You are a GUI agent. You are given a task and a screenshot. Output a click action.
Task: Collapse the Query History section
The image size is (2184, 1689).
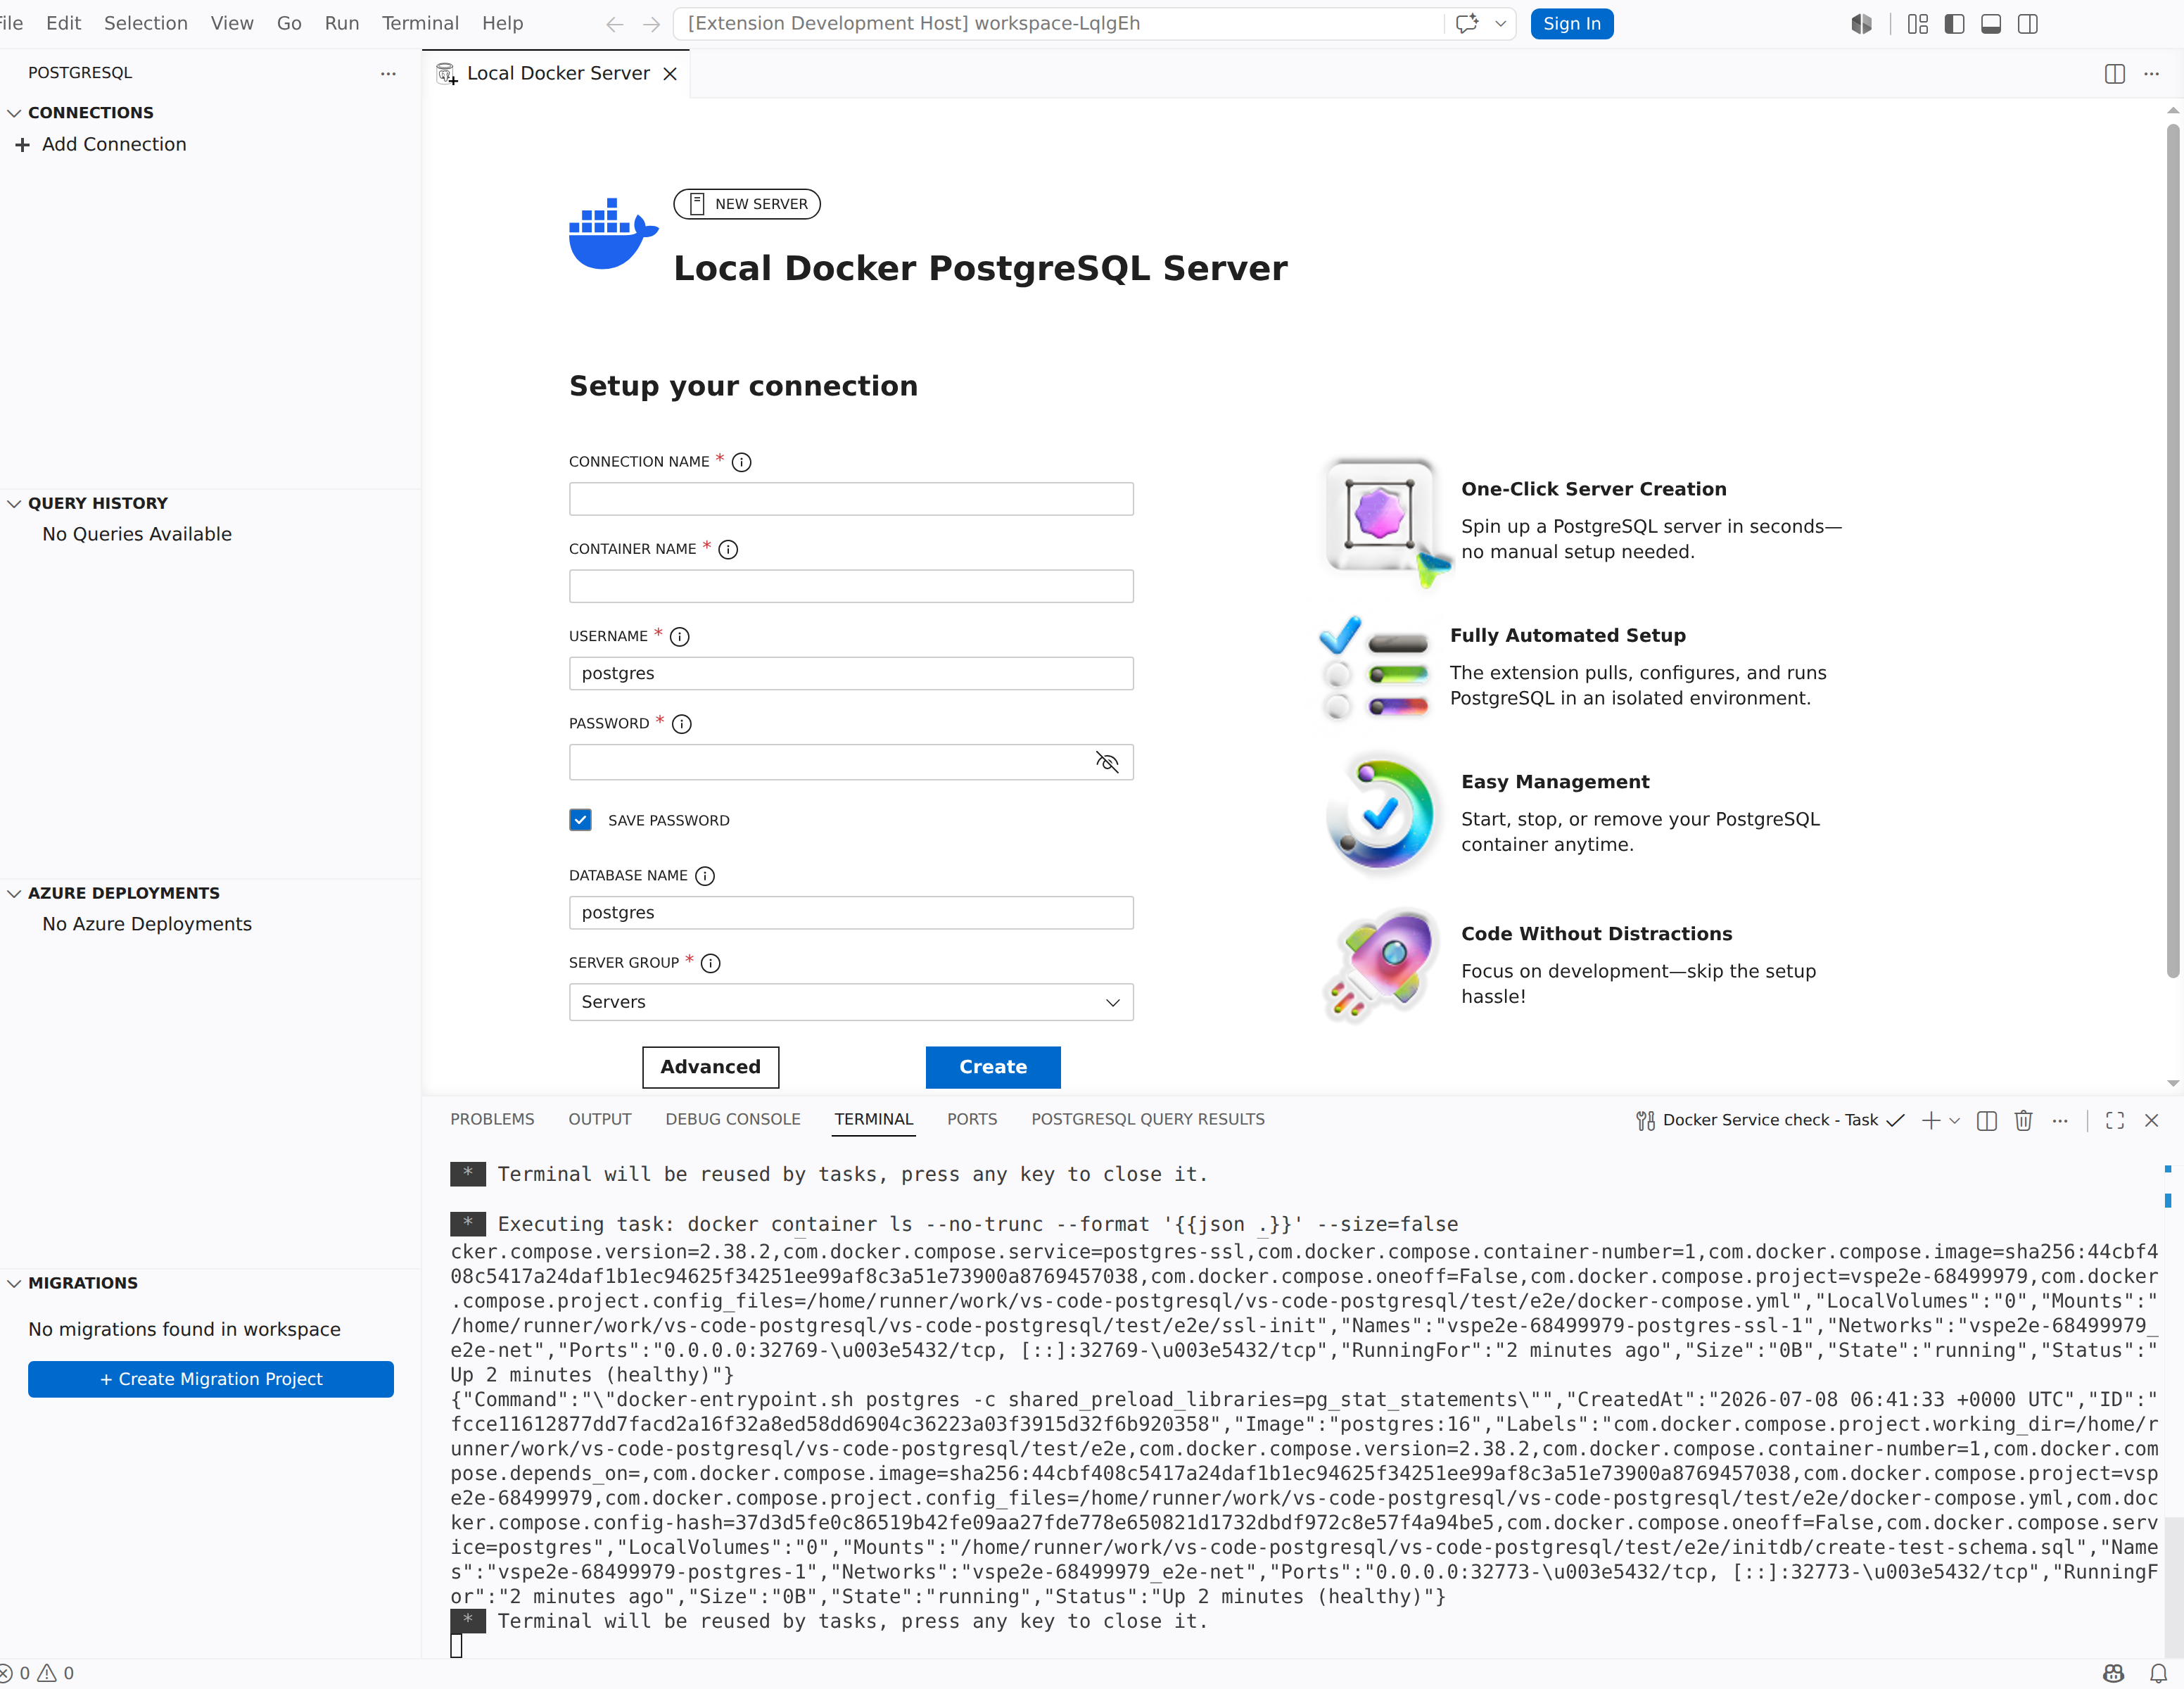14,504
